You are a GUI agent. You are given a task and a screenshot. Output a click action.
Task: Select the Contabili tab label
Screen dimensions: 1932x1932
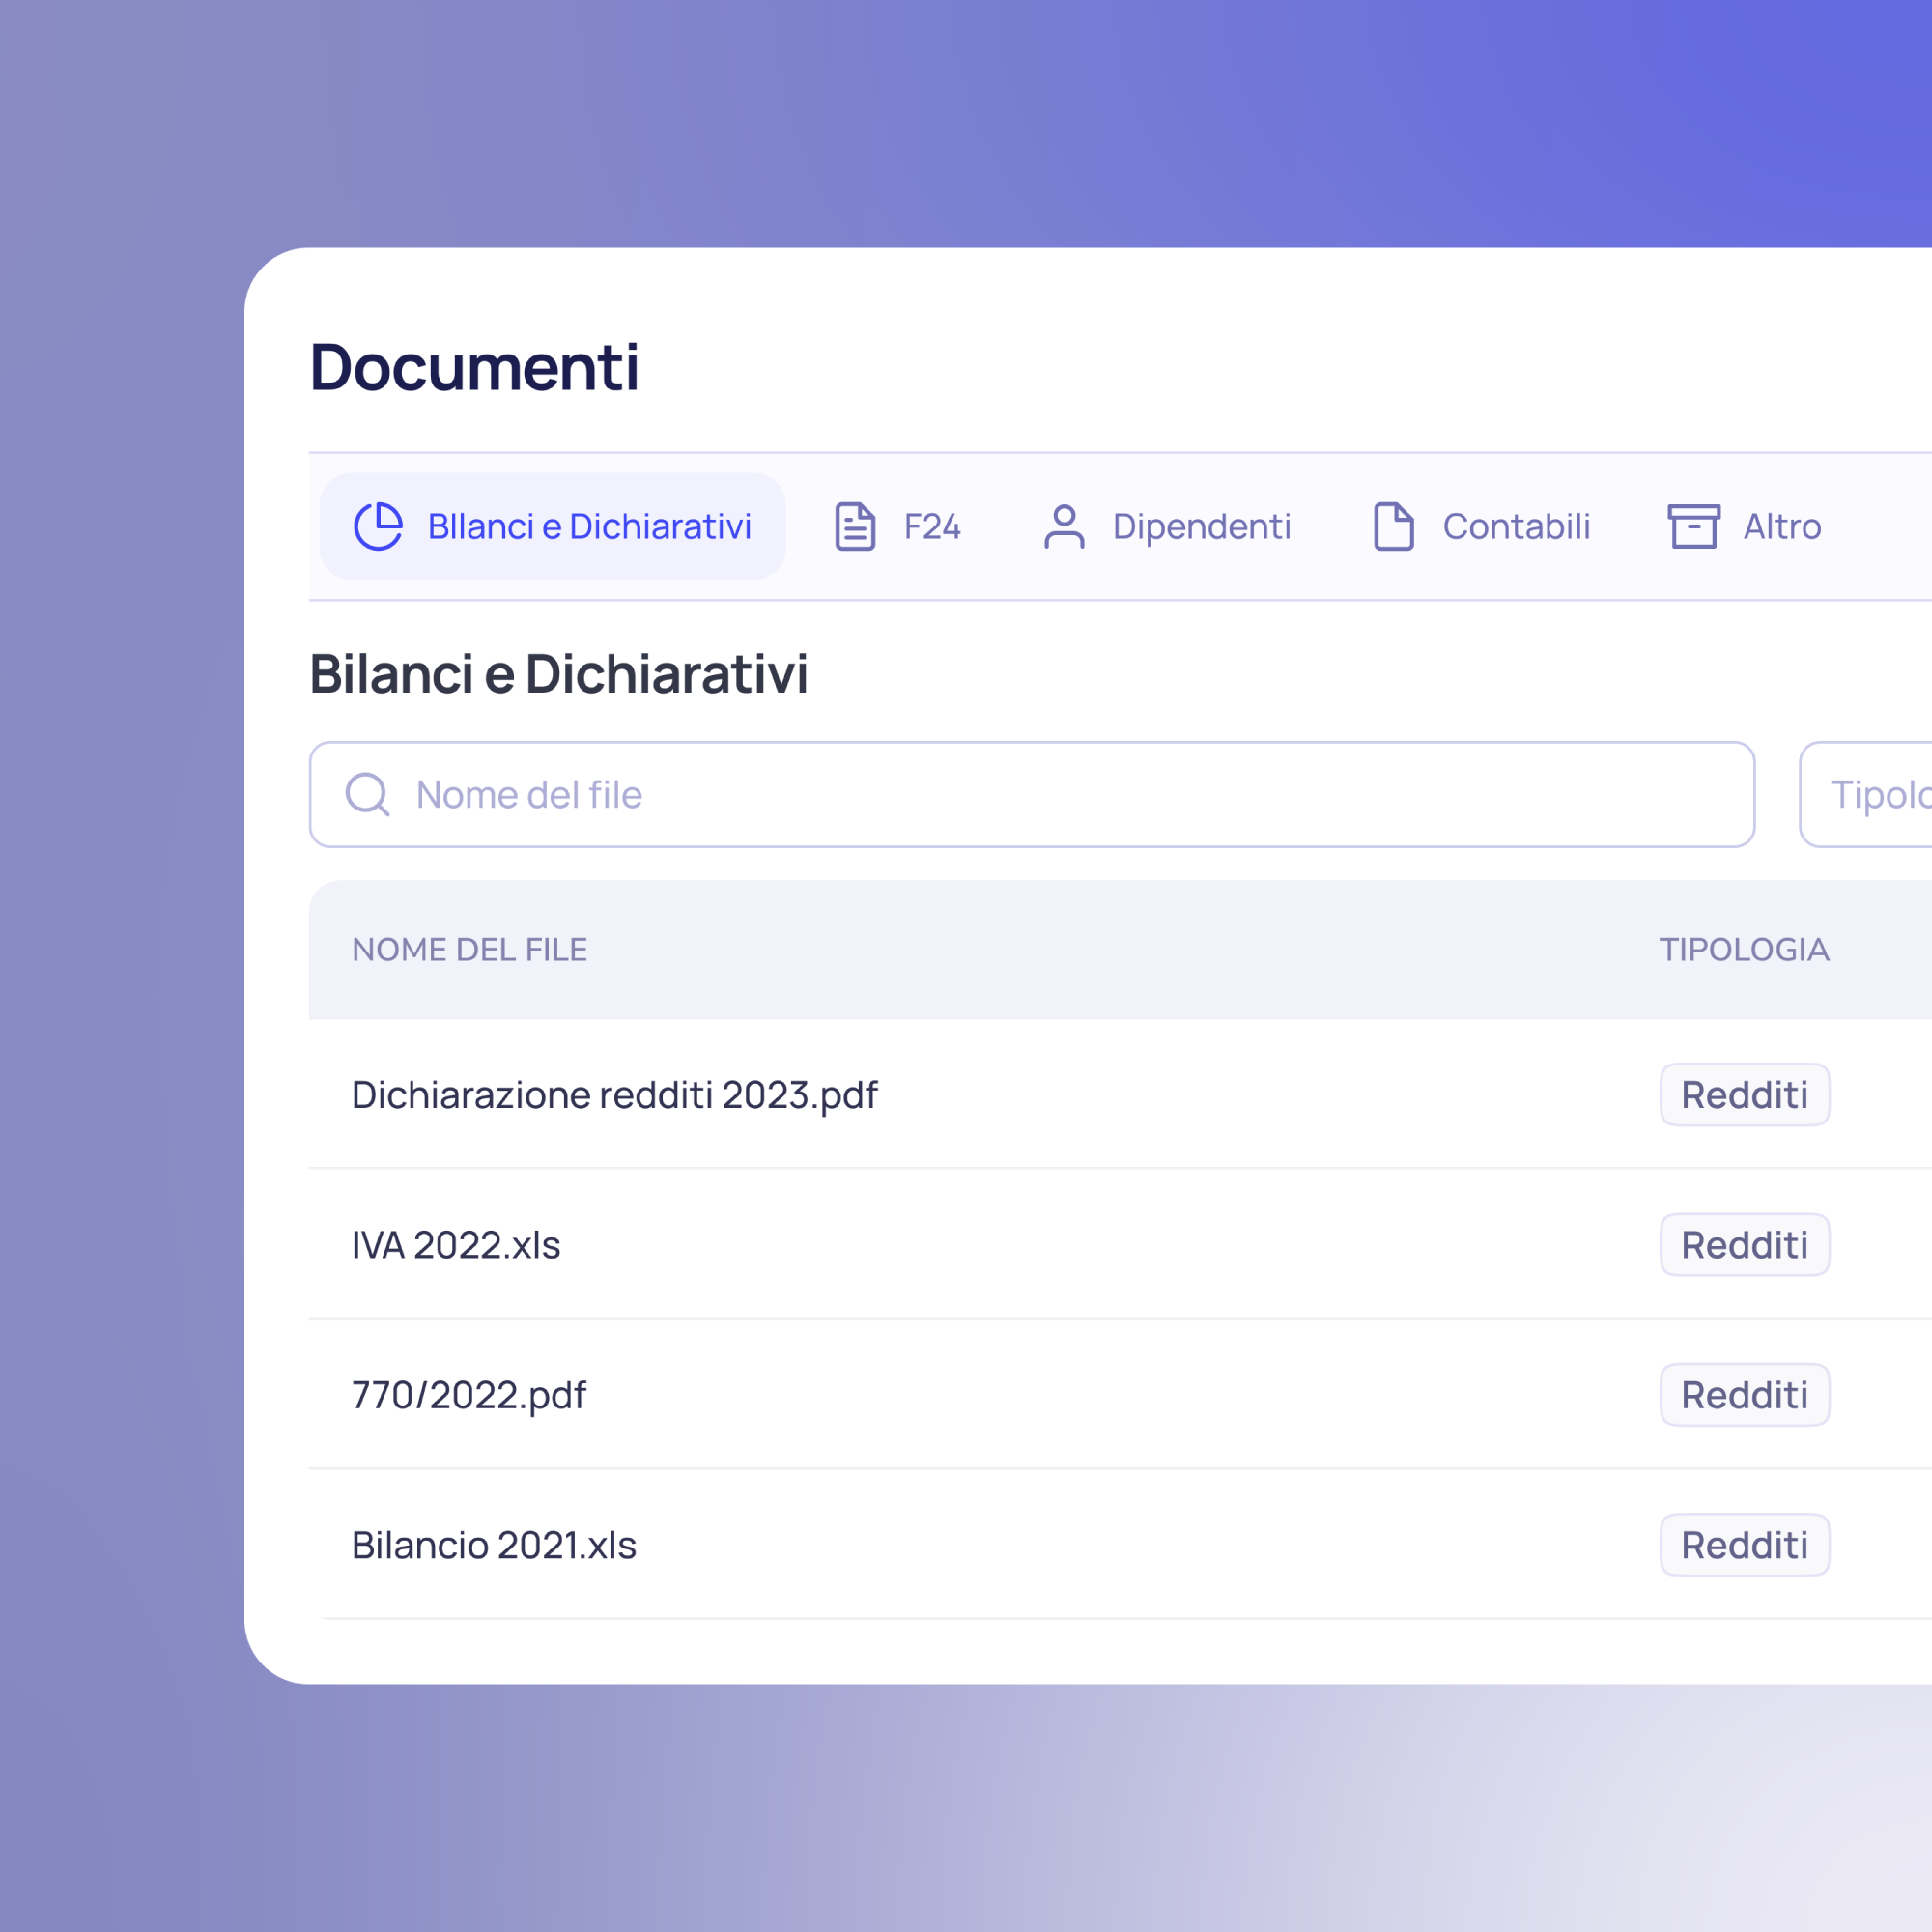1515,526
